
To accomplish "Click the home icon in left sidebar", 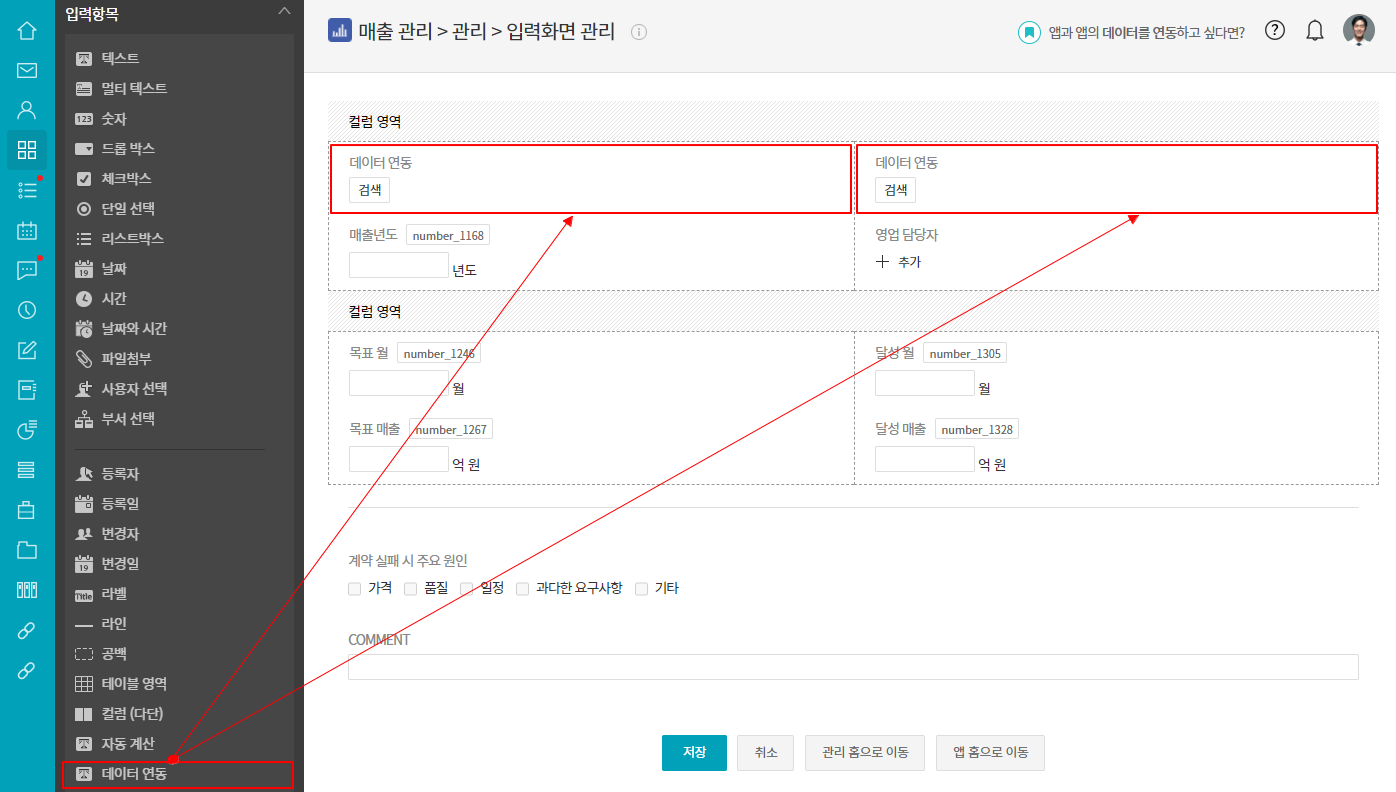I will (27, 30).
